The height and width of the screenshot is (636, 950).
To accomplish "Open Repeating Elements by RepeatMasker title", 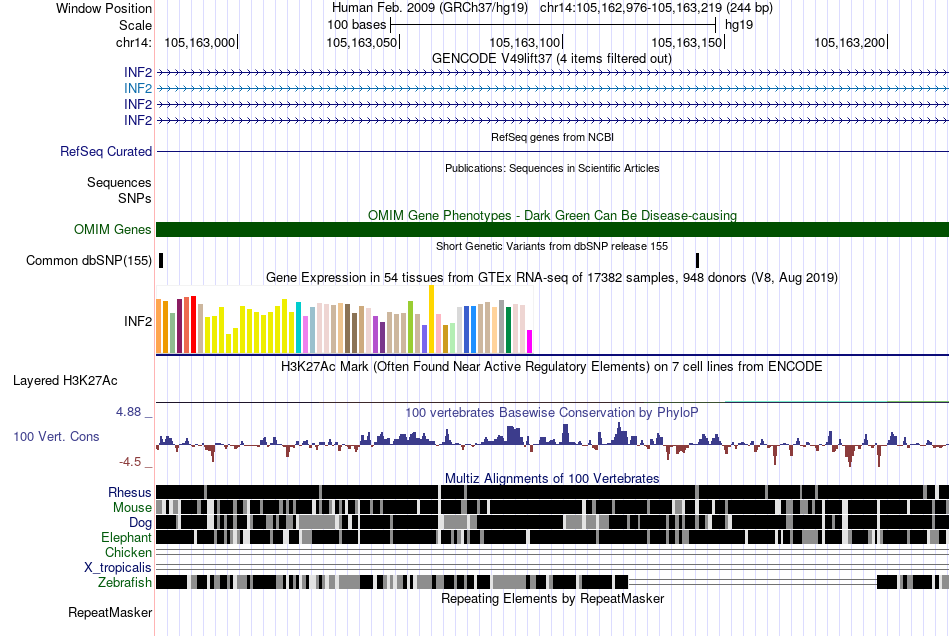I will (552, 598).
